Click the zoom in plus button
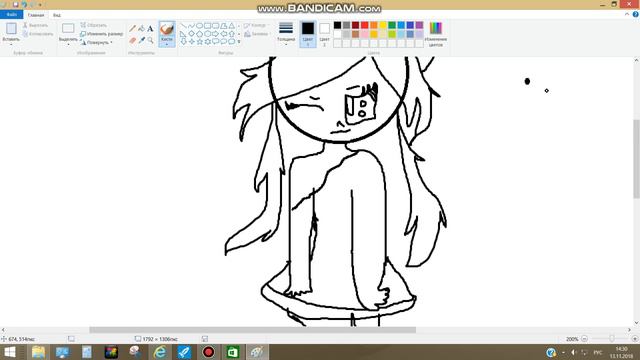640x360 pixels. point(635,339)
